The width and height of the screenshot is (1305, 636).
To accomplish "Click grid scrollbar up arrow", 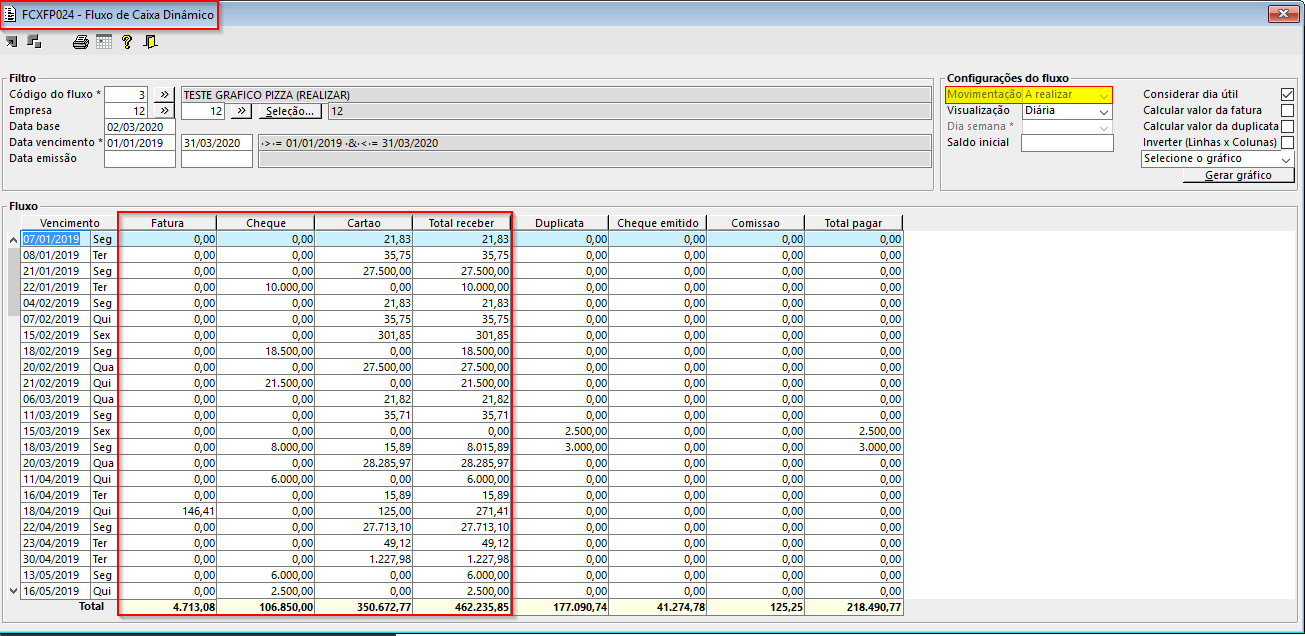I will pos(12,239).
